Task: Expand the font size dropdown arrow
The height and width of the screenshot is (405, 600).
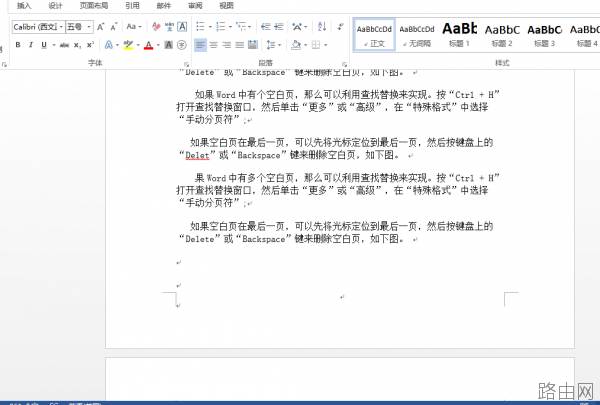Action: click(x=89, y=27)
